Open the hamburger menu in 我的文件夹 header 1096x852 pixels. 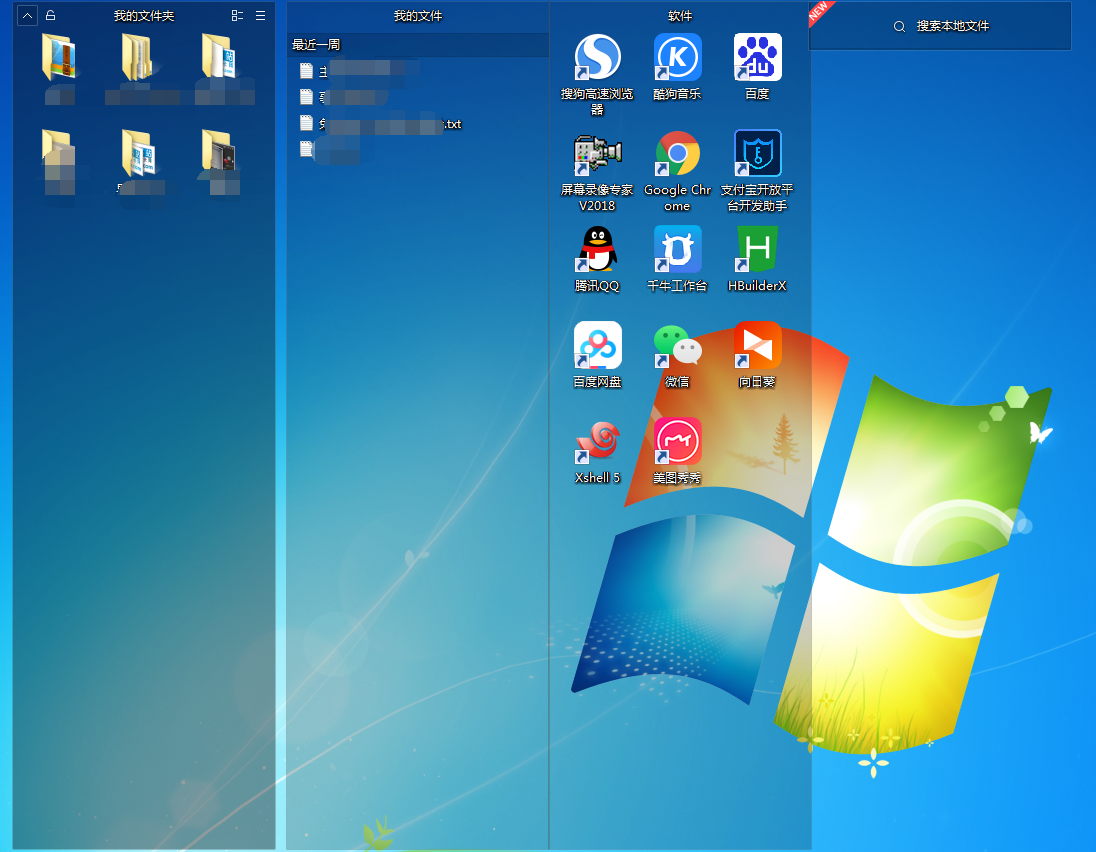pyautogui.click(x=261, y=15)
